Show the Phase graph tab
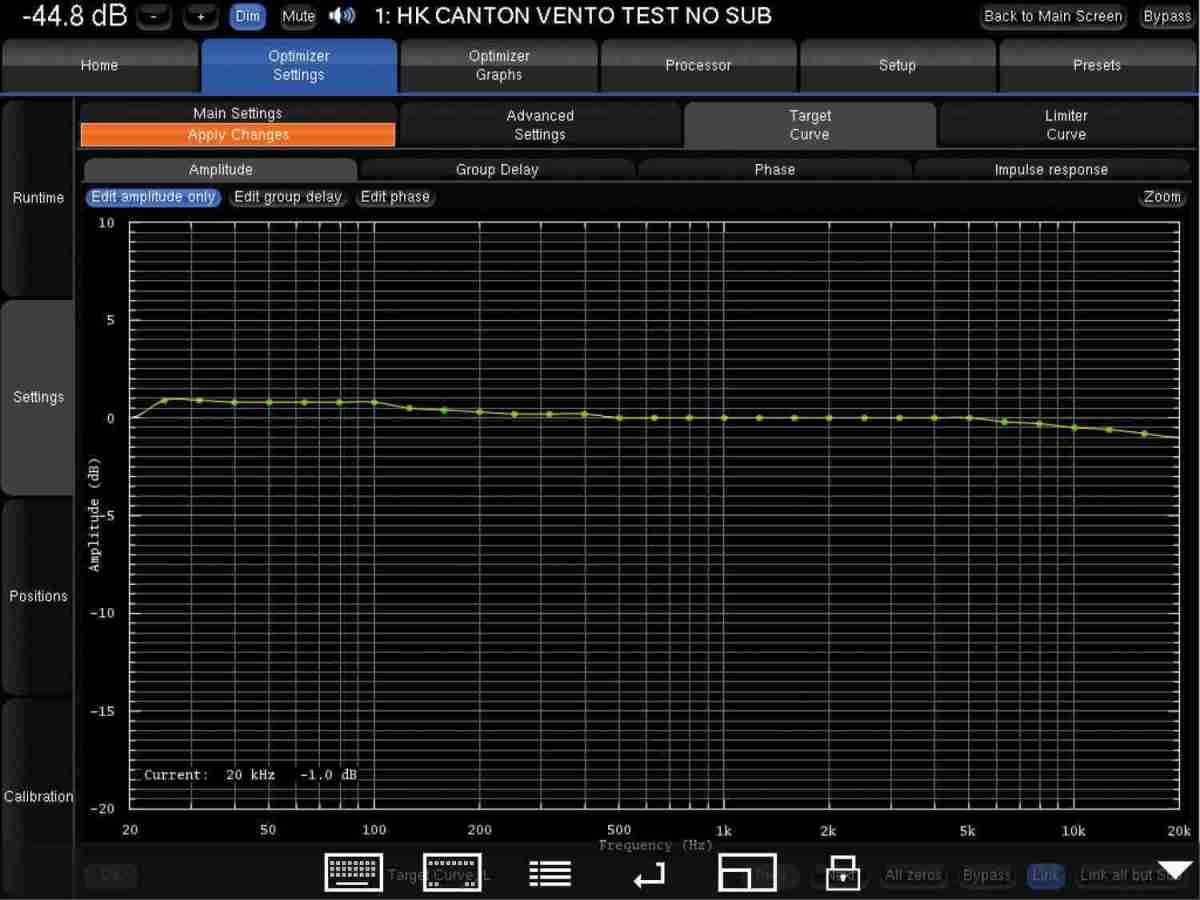Screen dimensions: 1200x900 pyautogui.click(x=775, y=170)
